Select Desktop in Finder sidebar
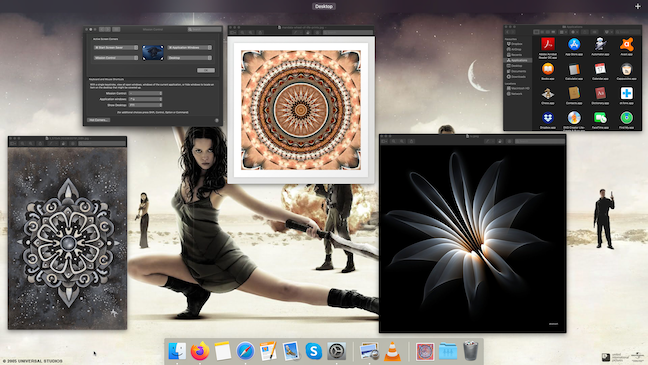This screenshot has height=365, width=648. (x=517, y=66)
